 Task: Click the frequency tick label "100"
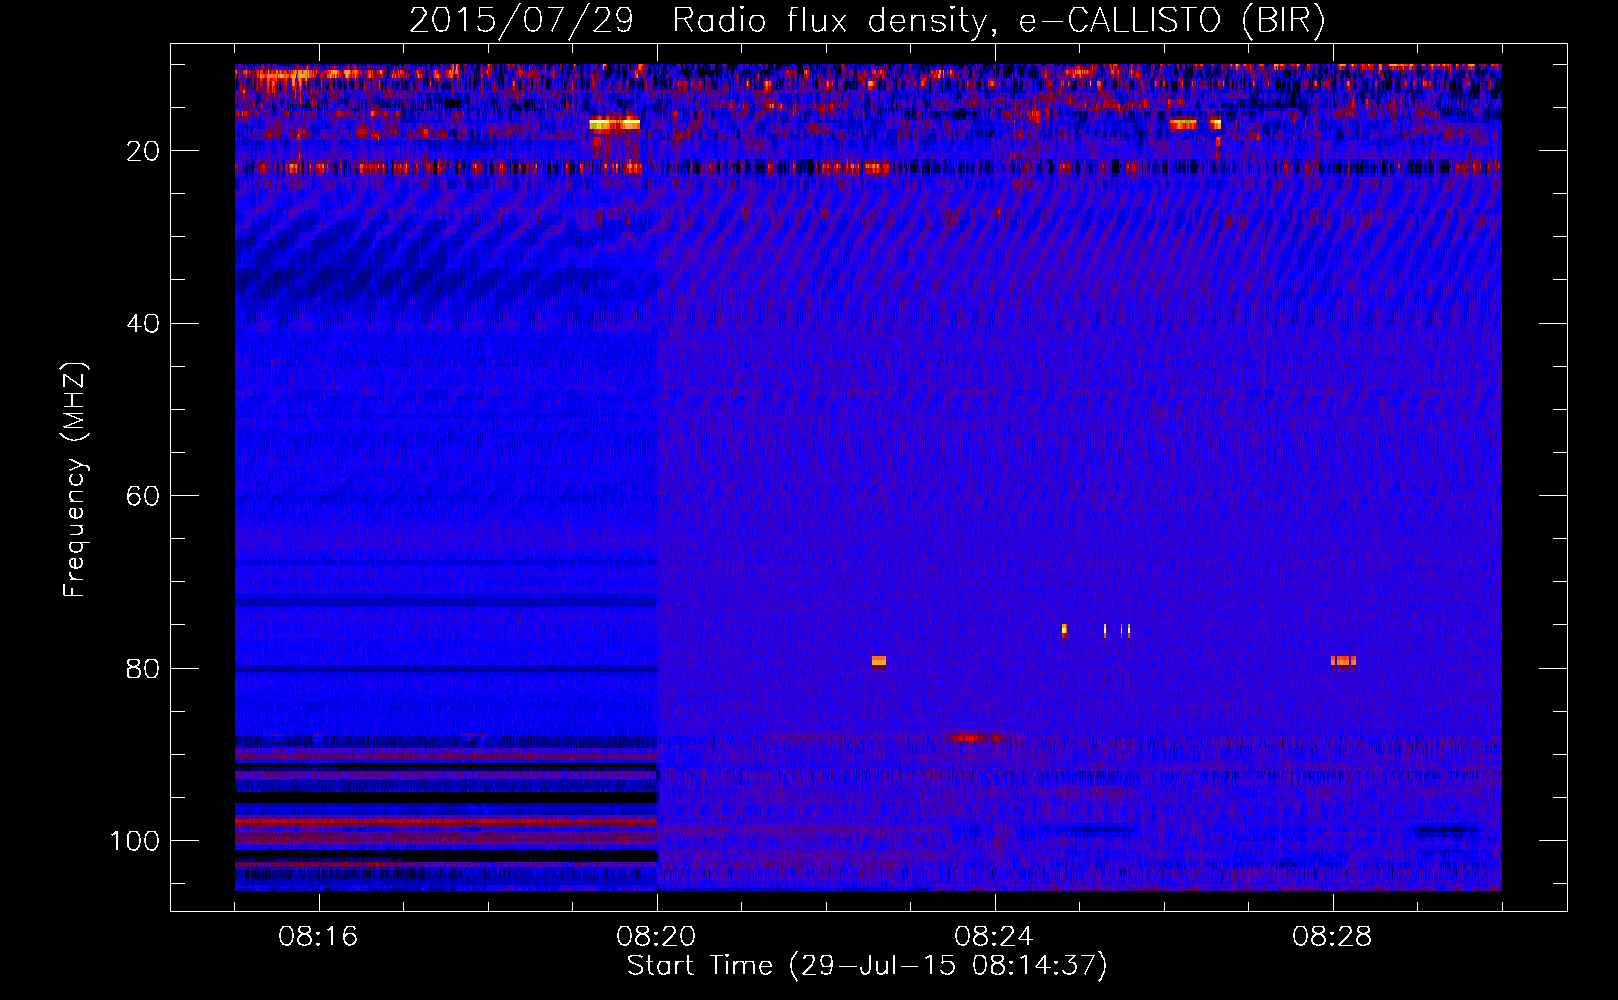point(134,841)
